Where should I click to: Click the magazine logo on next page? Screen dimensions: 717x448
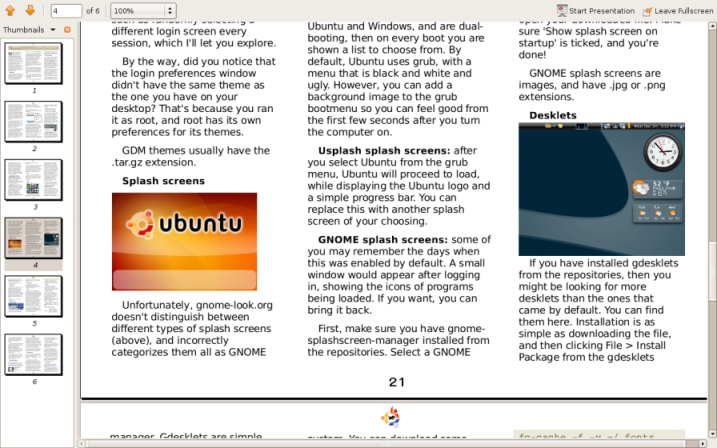[391, 416]
